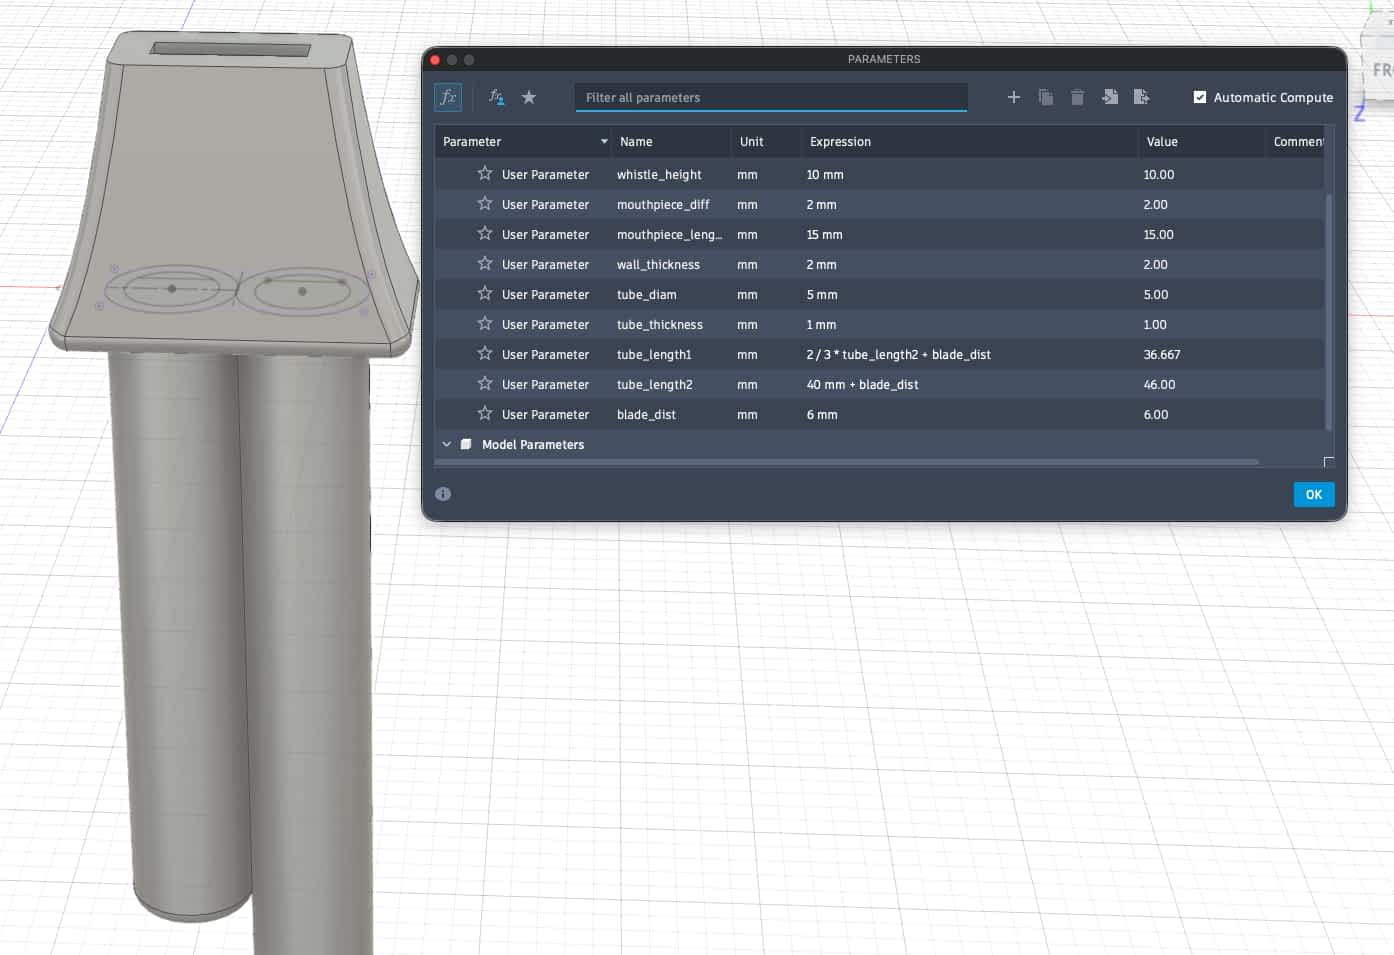This screenshot has height=955, width=1394.
Task: Focus the Filter all parameters field
Action: 771,97
